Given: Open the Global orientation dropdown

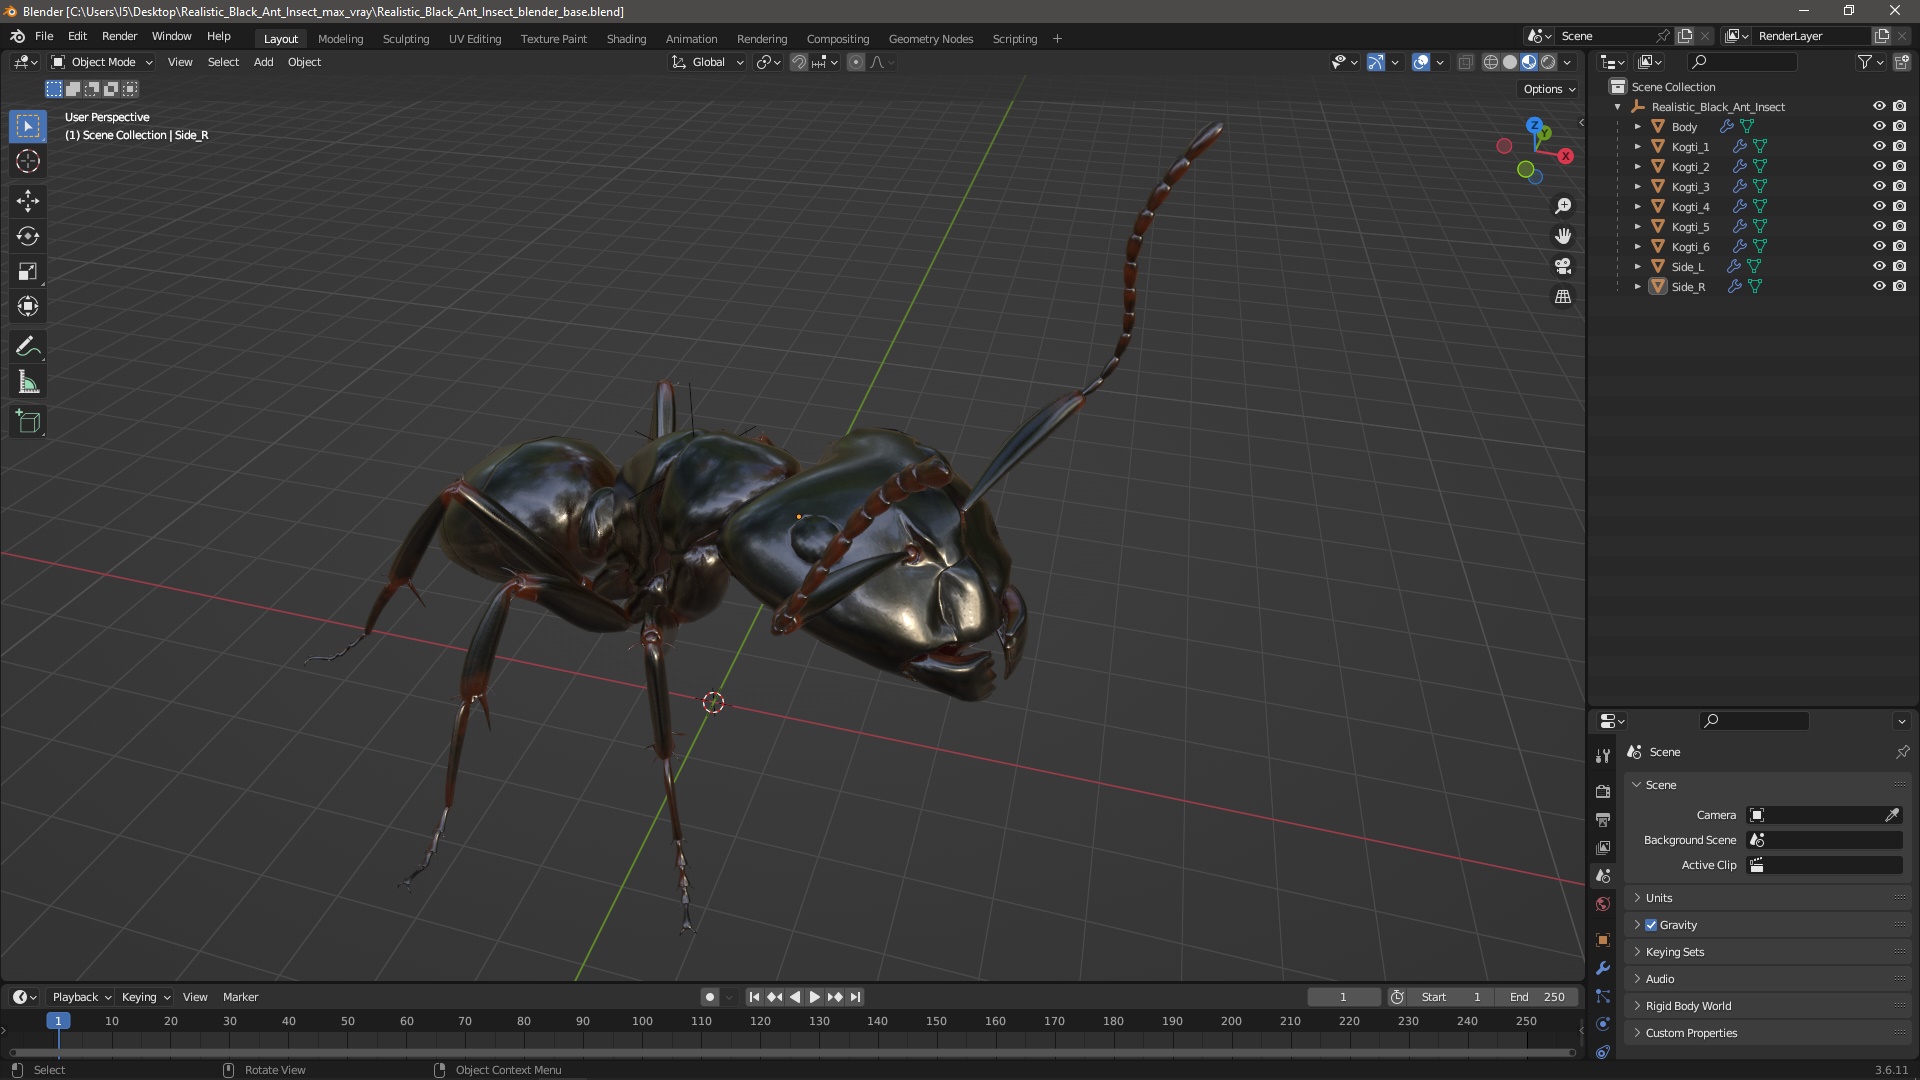Looking at the screenshot, I should (707, 62).
